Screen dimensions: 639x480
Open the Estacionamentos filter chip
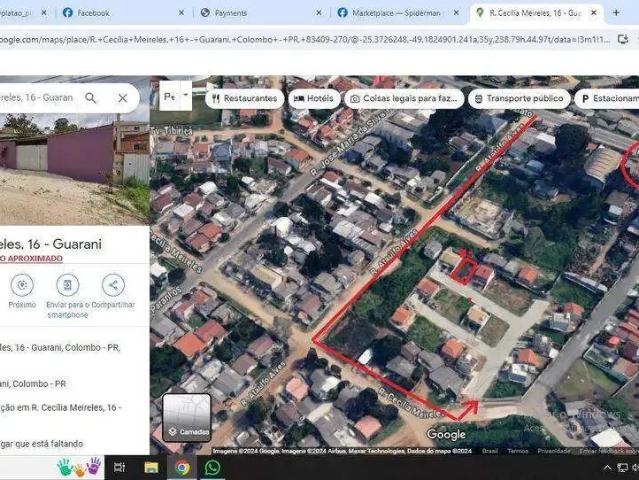[x=607, y=99]
